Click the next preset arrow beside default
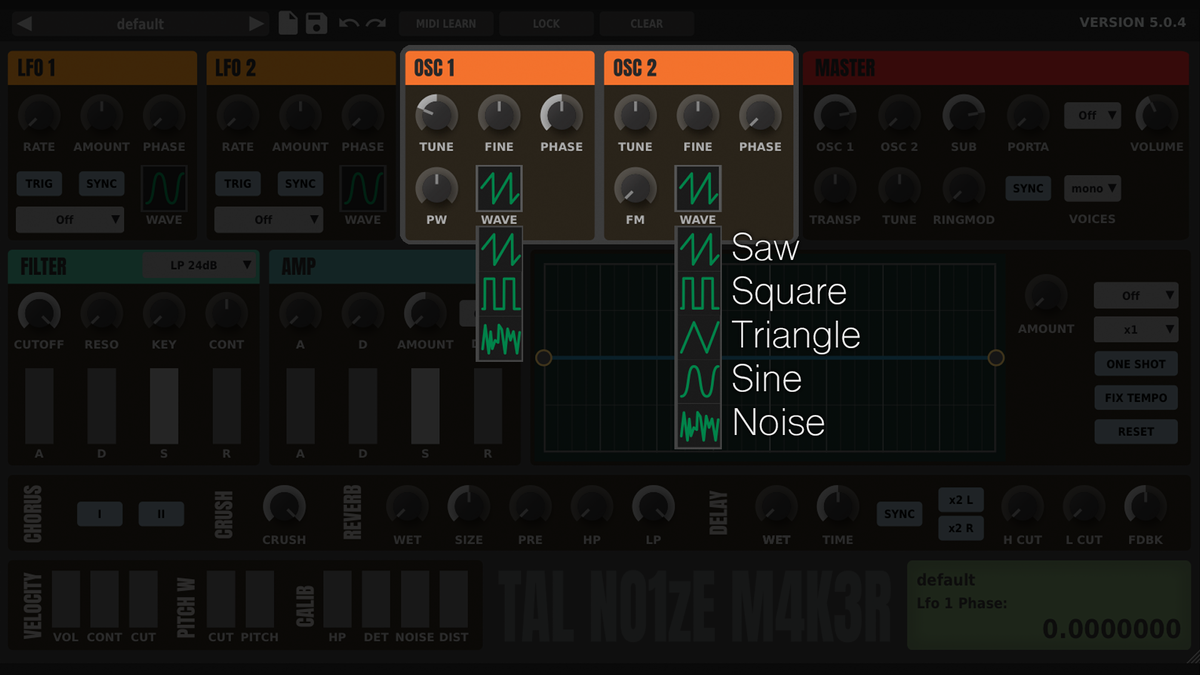1200x675 pixels. click(x=258, y=22)
